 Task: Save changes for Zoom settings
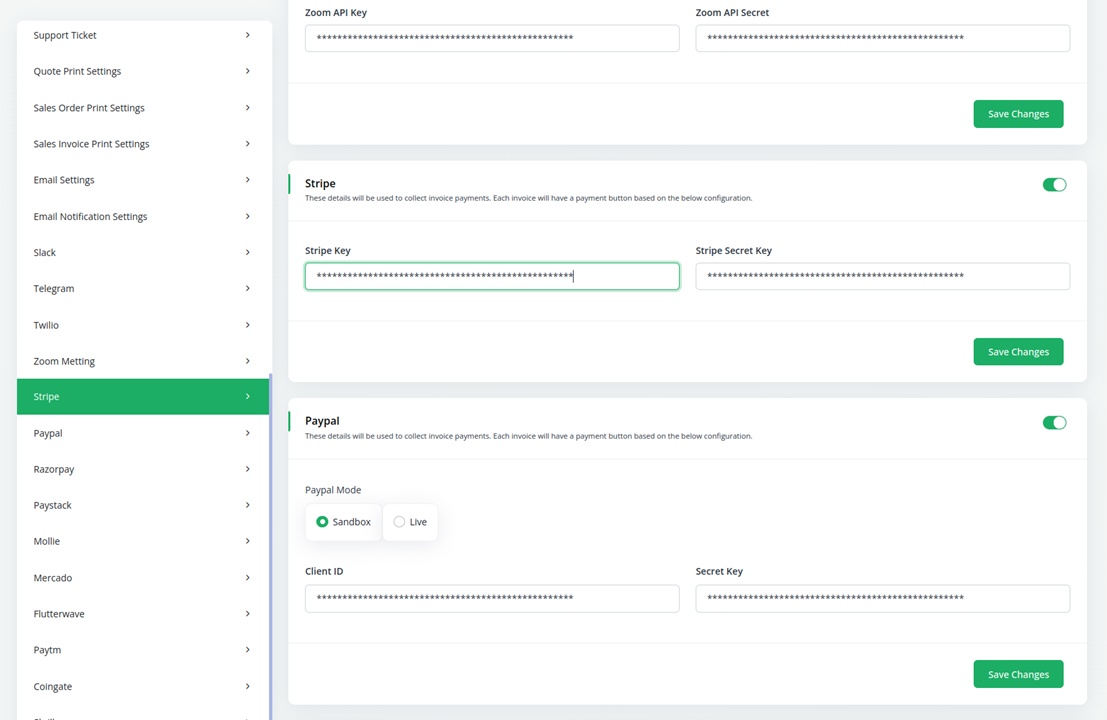(1018, 114)
